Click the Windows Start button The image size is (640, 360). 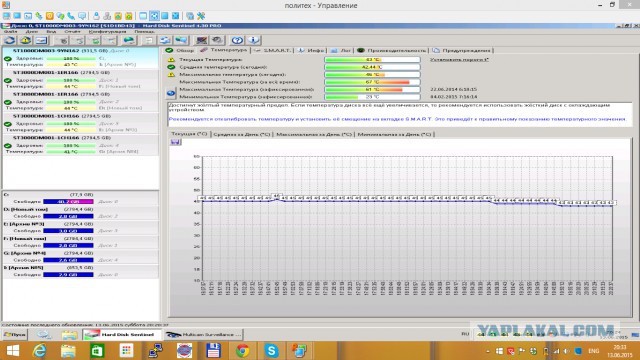point(13,351)
